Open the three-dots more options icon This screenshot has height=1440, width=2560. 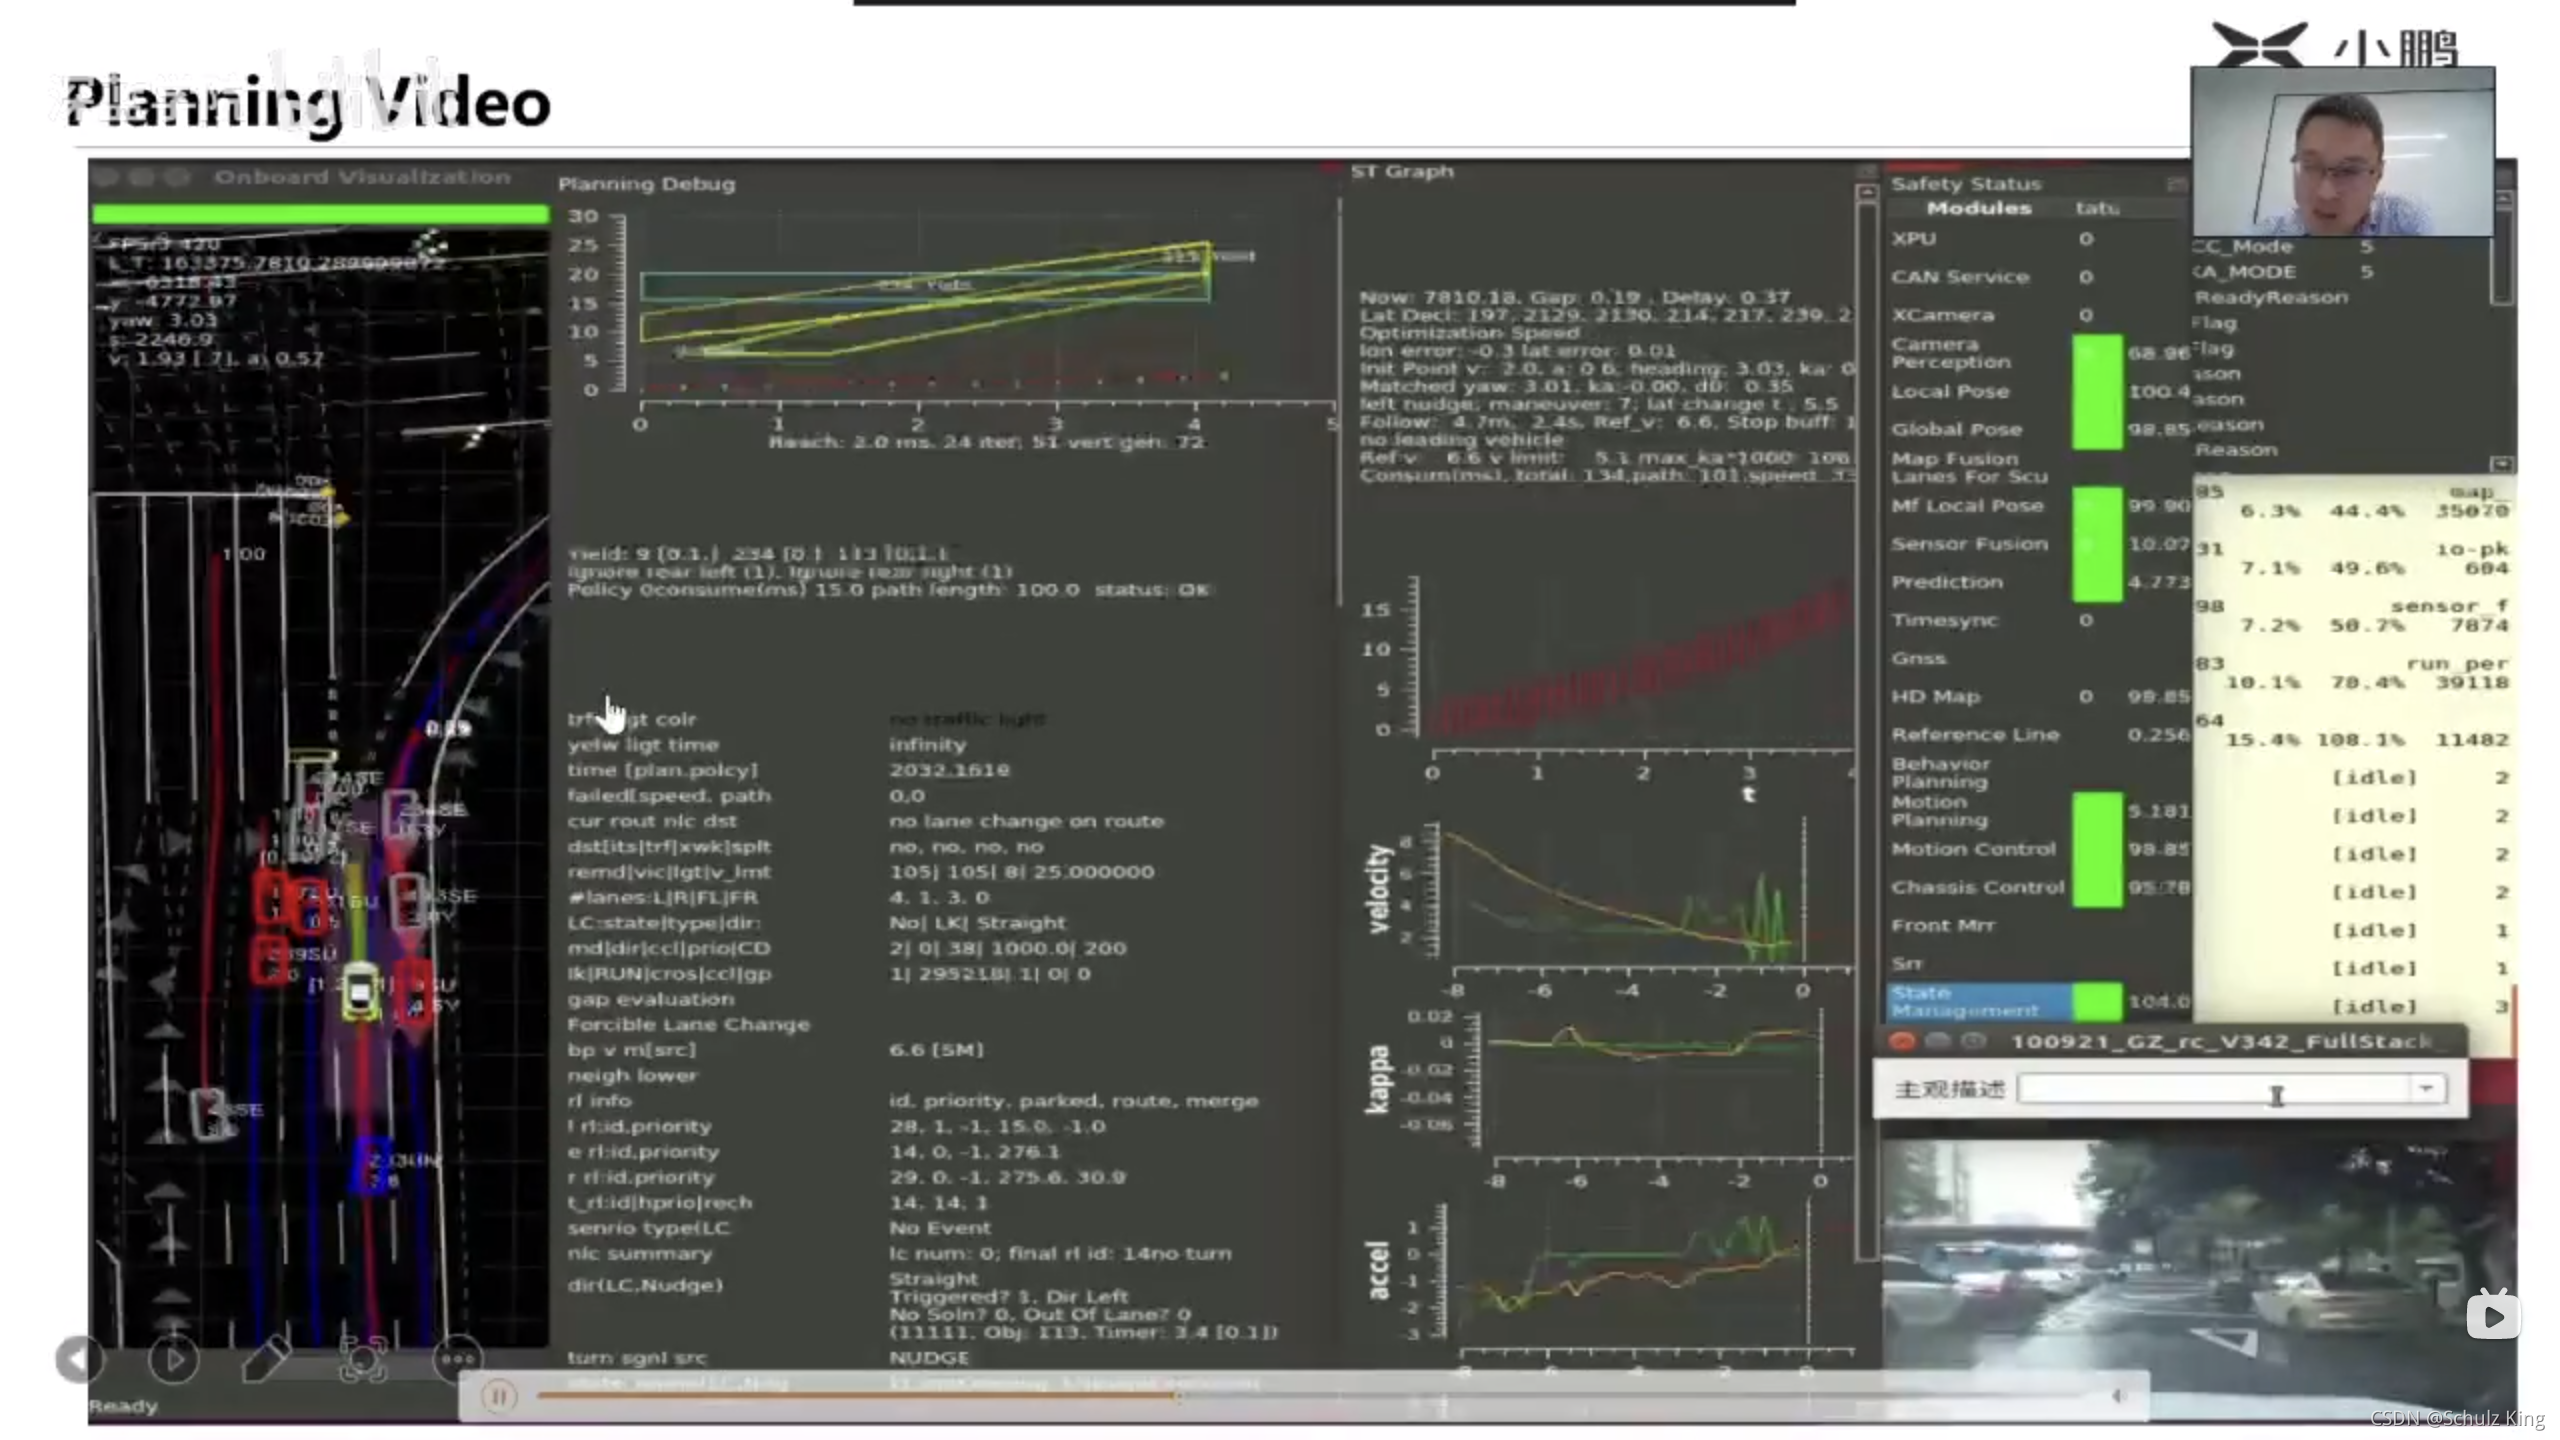tap(457, 1359)
